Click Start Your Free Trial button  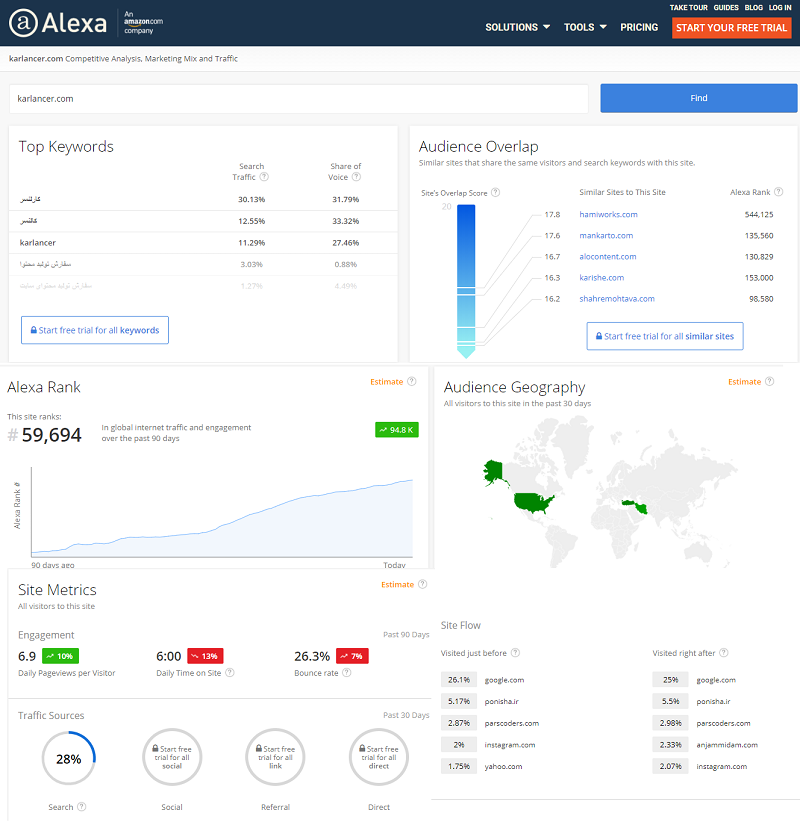(x=731, y=28)
